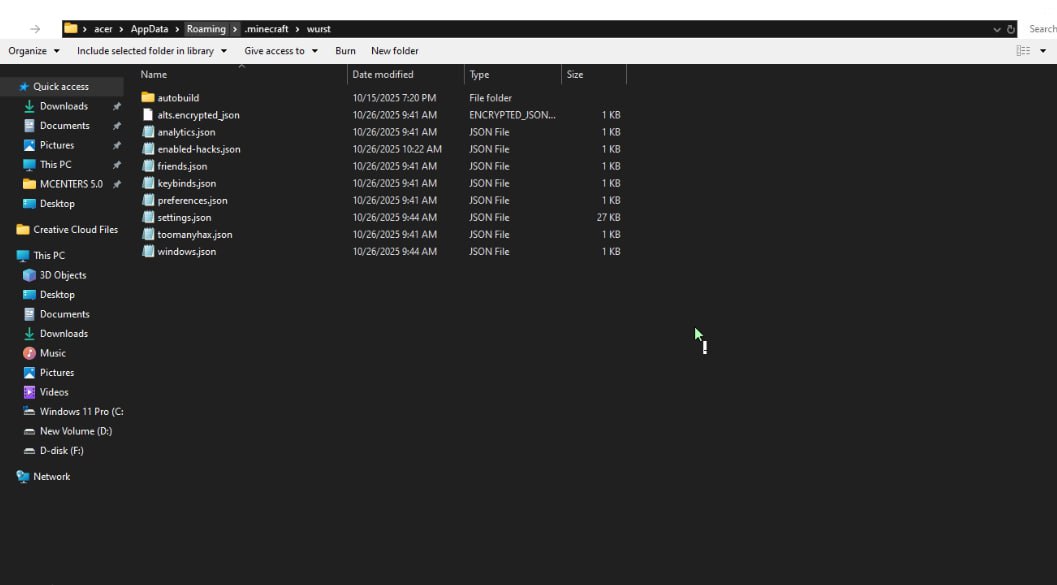Expand the address bar history dropdown arrow
Image resolution: width=1057 pixels, height=585 pixels.
(x=996, y=29)
